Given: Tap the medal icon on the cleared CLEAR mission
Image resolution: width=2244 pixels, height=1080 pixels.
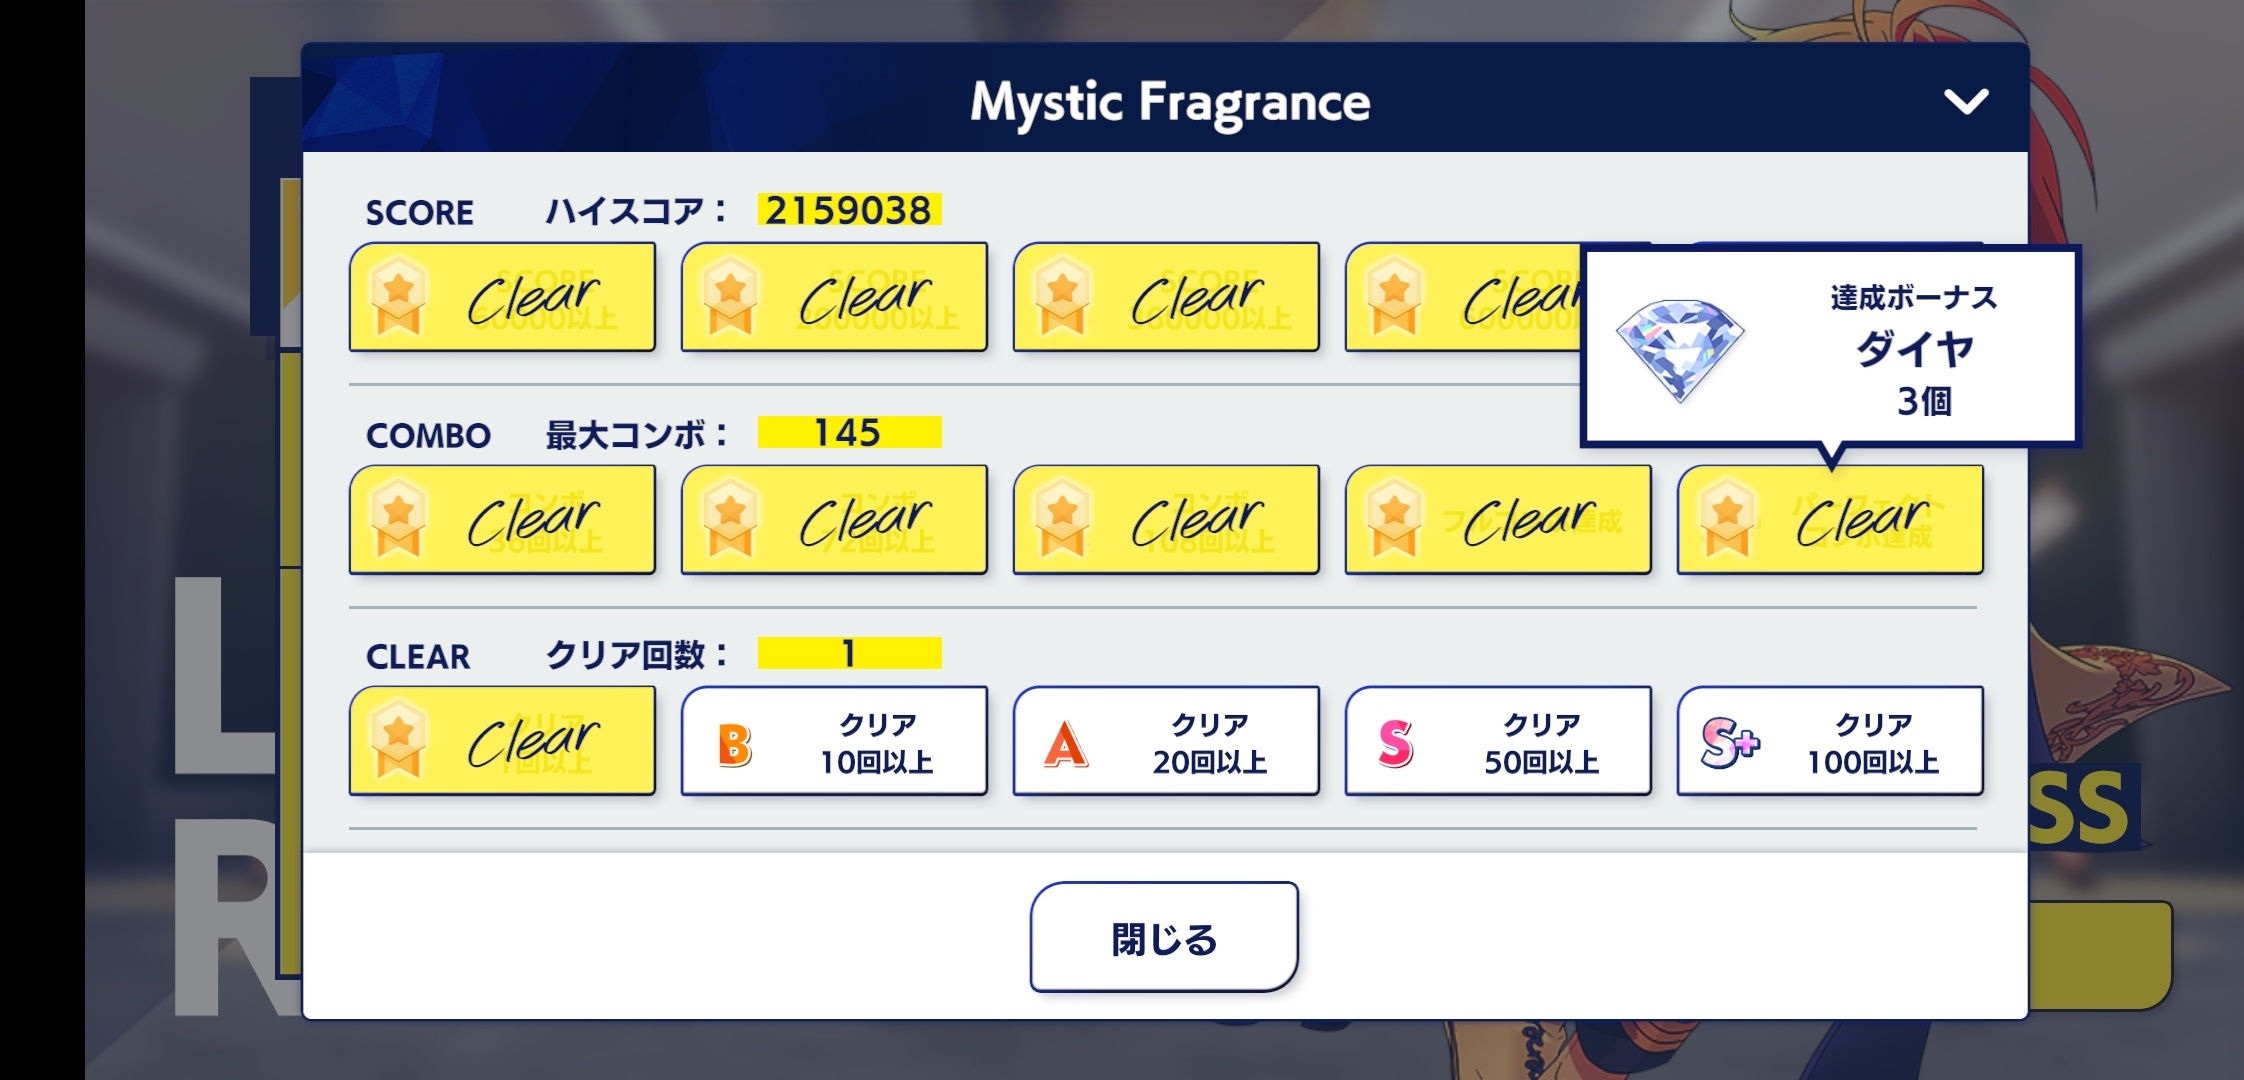Looking at the screenshot, I should [x=398, y=740].
